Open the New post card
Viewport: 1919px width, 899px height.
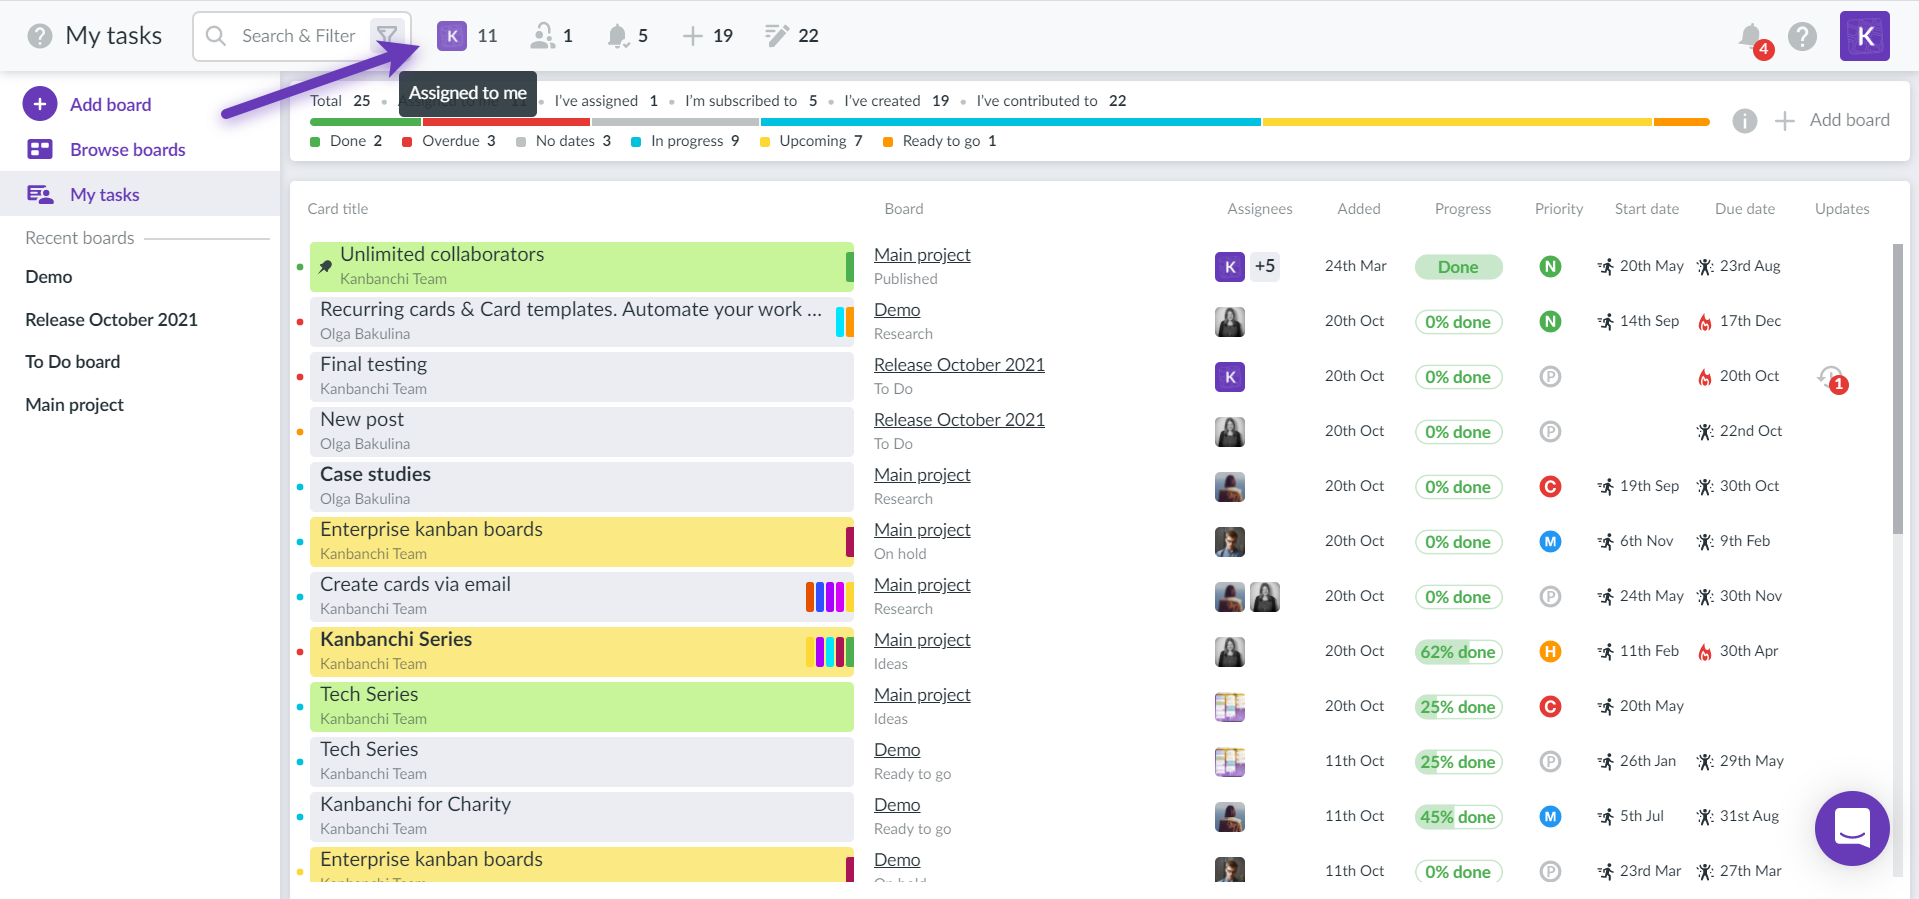click(x=582, y=431)
